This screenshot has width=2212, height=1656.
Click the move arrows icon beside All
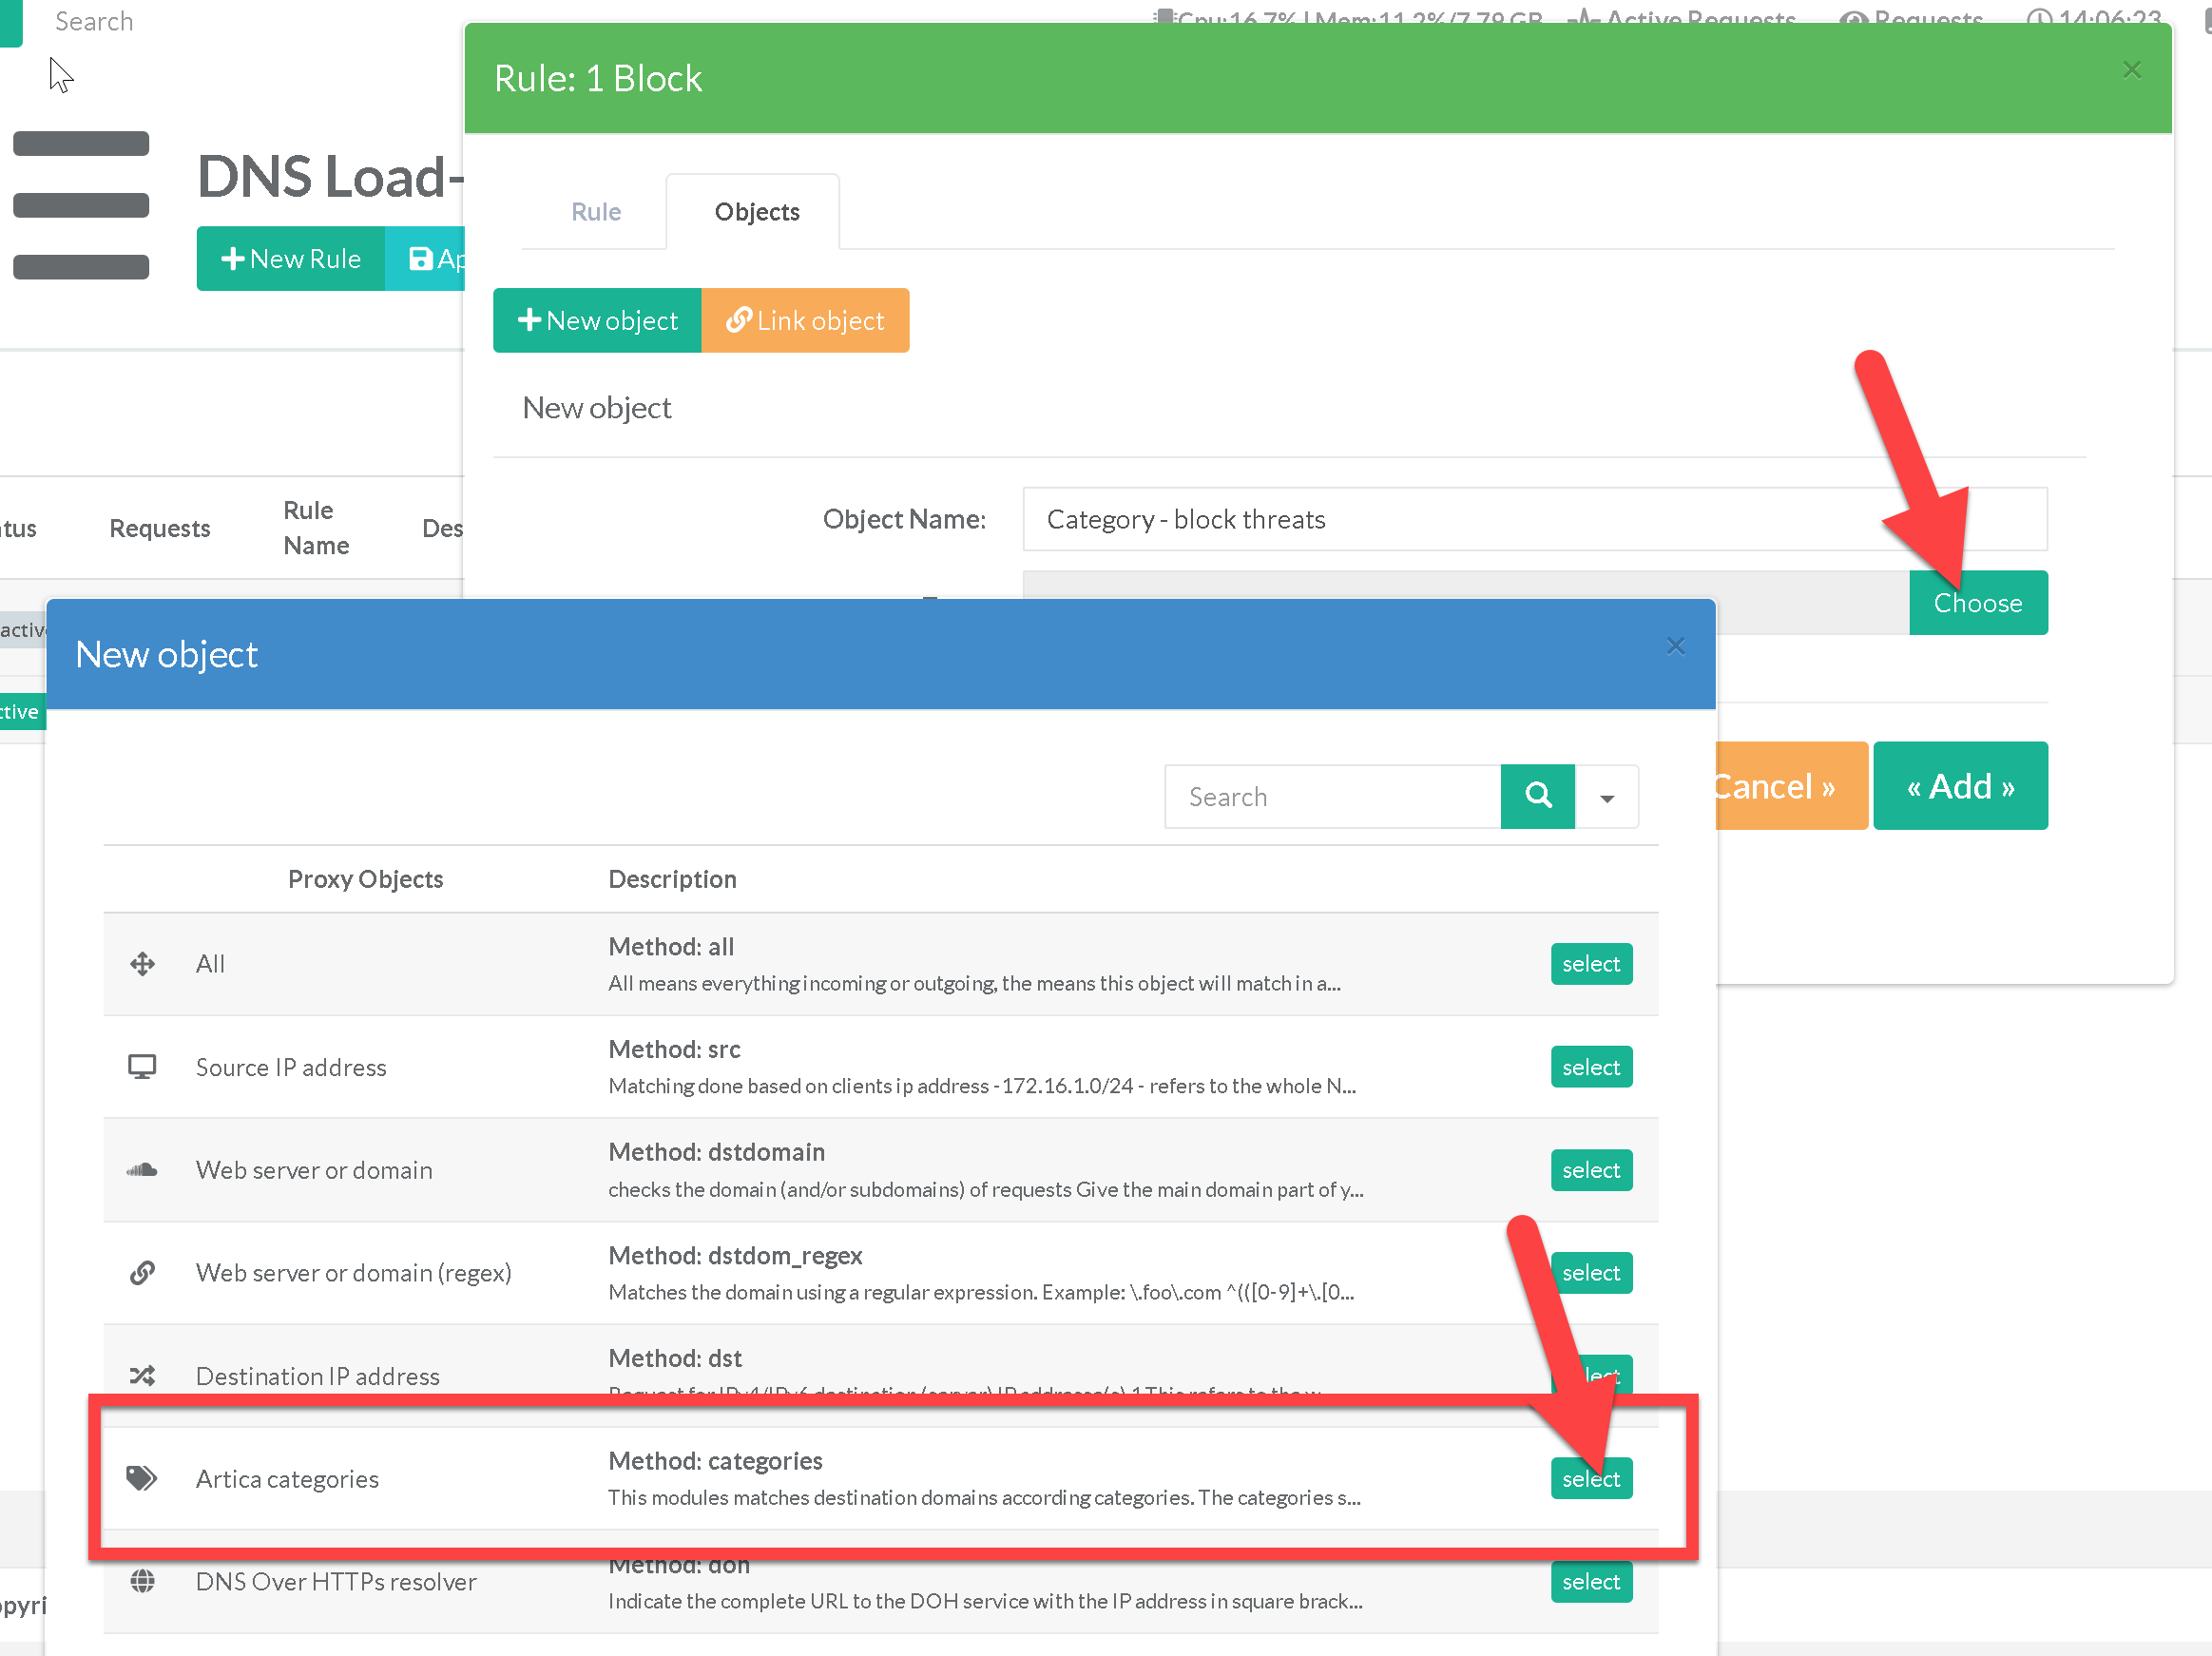142,963
